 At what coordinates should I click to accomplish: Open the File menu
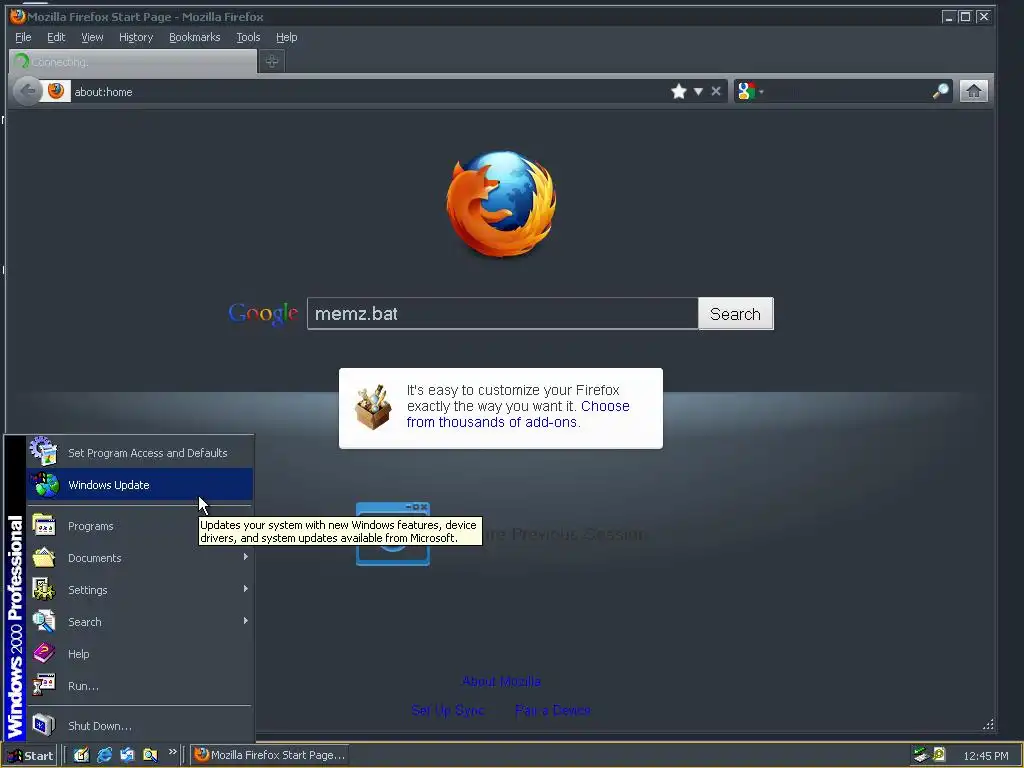click(23, 37)
